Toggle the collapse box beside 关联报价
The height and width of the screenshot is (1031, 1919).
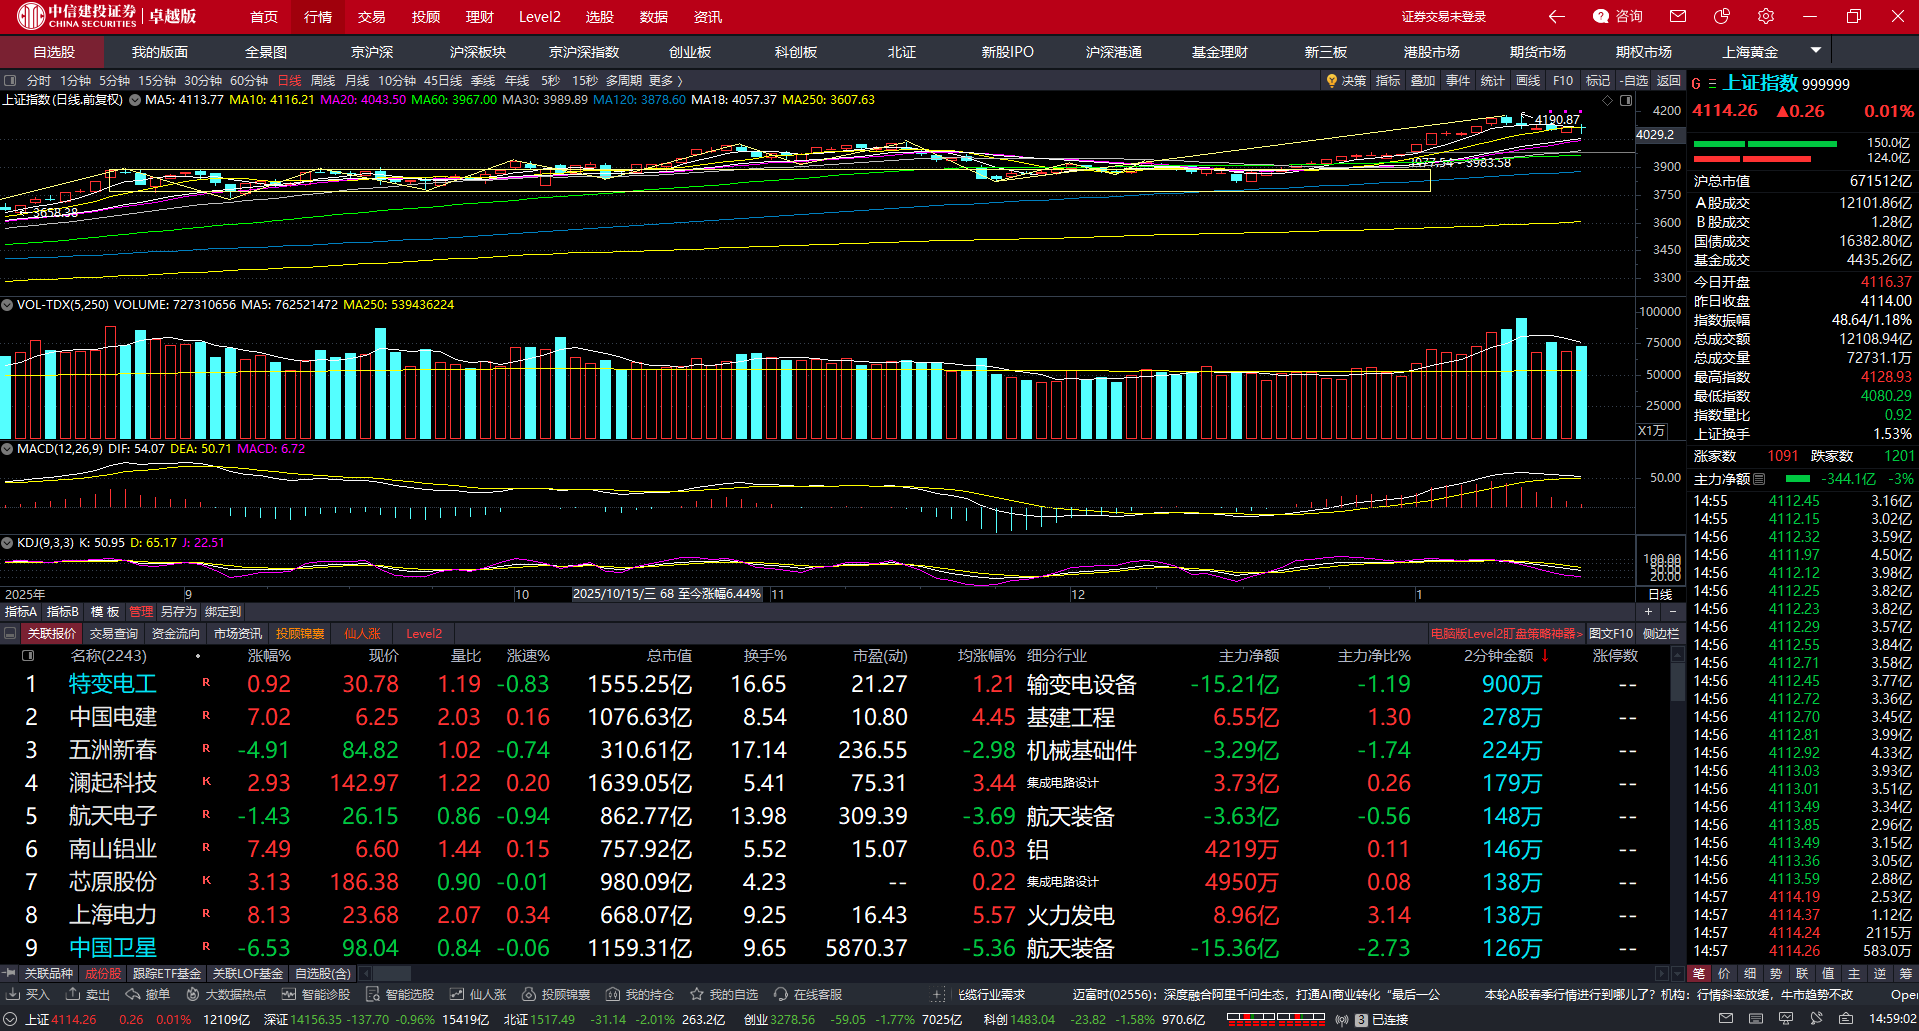10,634
